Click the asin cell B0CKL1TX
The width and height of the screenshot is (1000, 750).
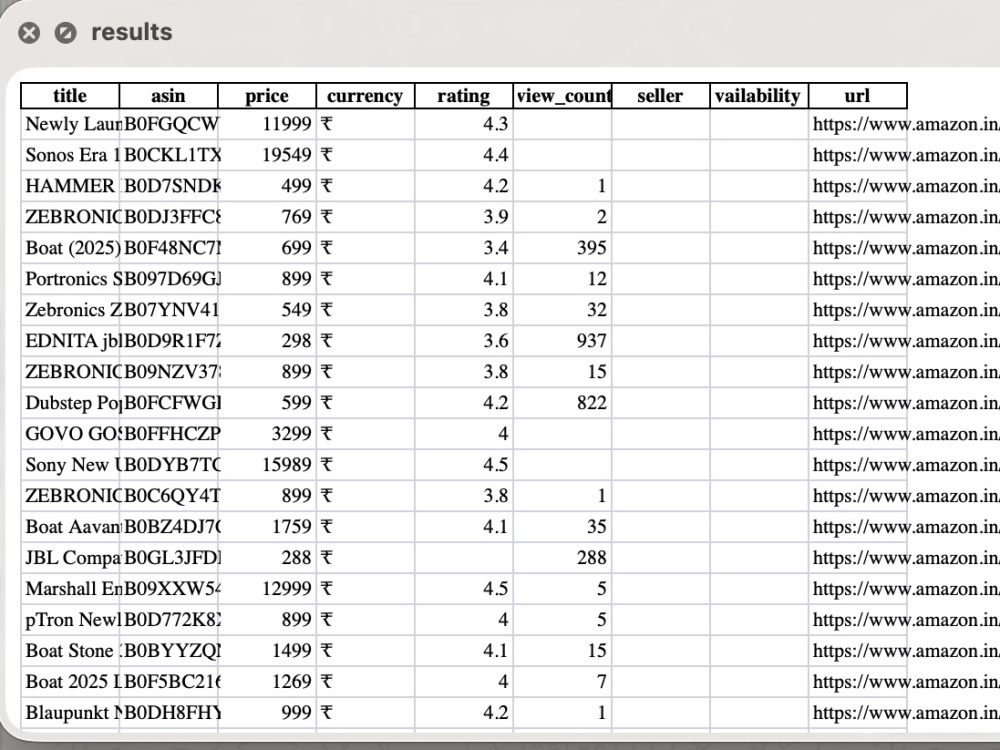[x=168, y=155]
